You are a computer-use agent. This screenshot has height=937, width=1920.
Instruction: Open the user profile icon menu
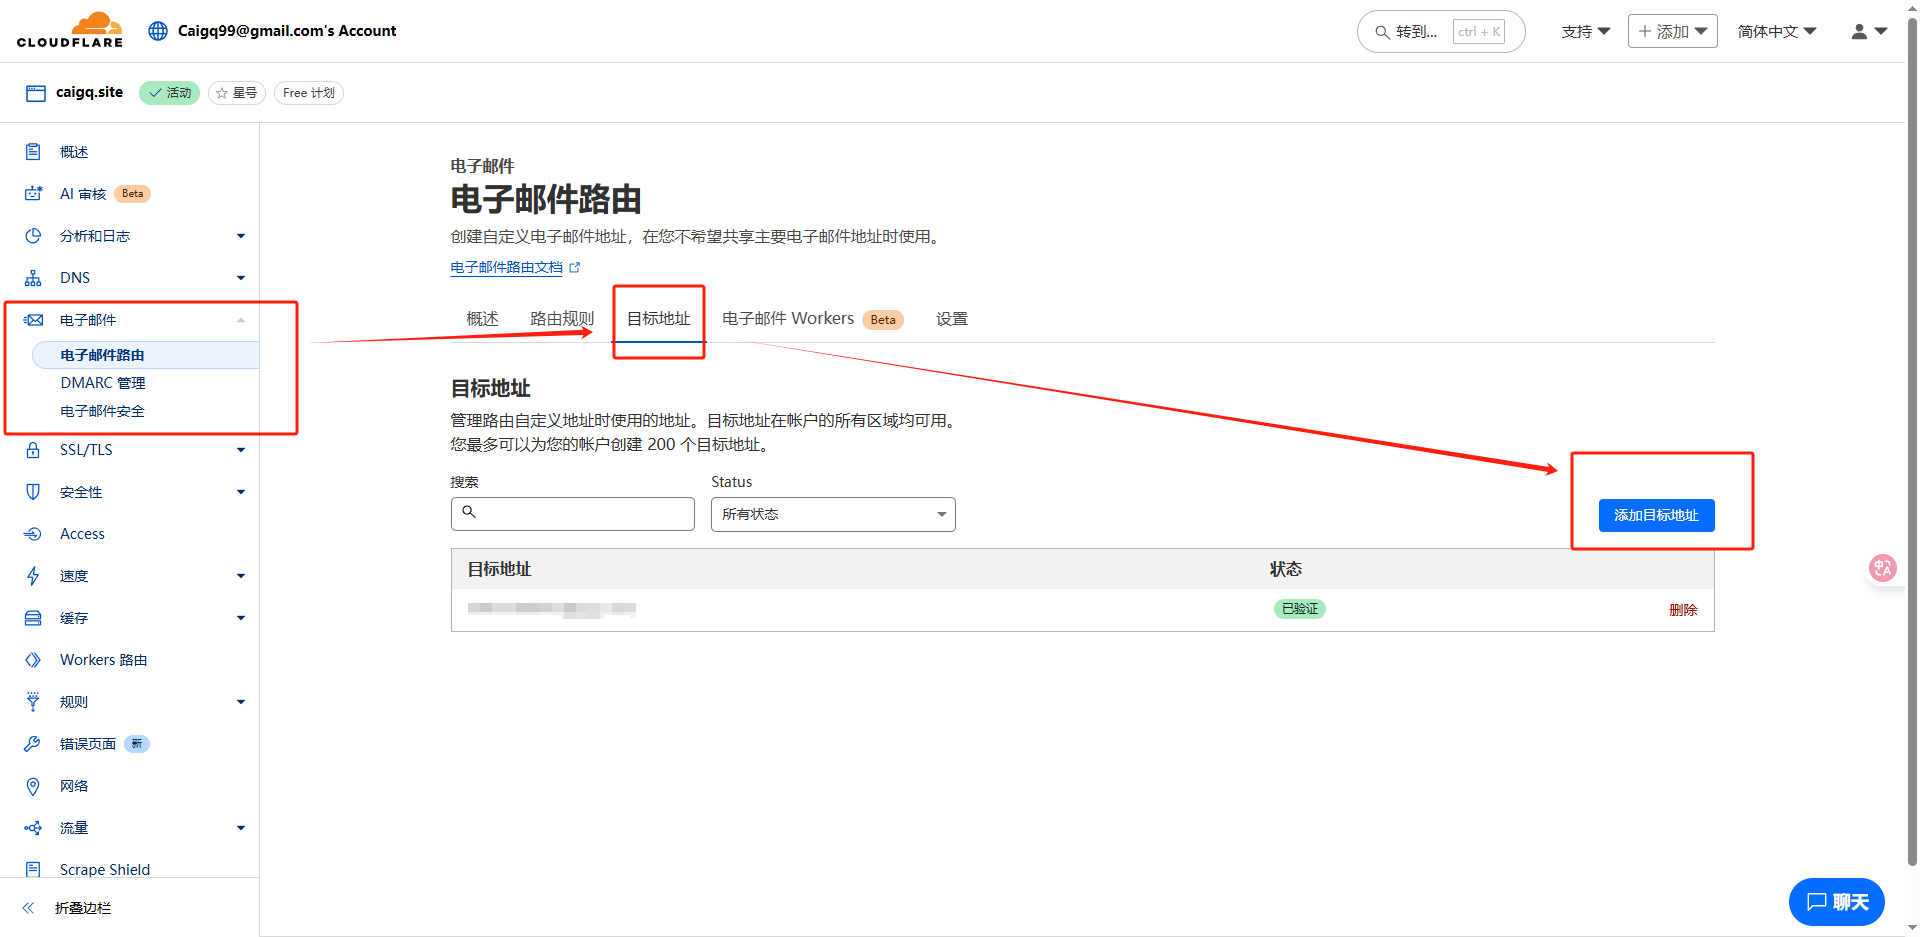tap(1867, 31)
